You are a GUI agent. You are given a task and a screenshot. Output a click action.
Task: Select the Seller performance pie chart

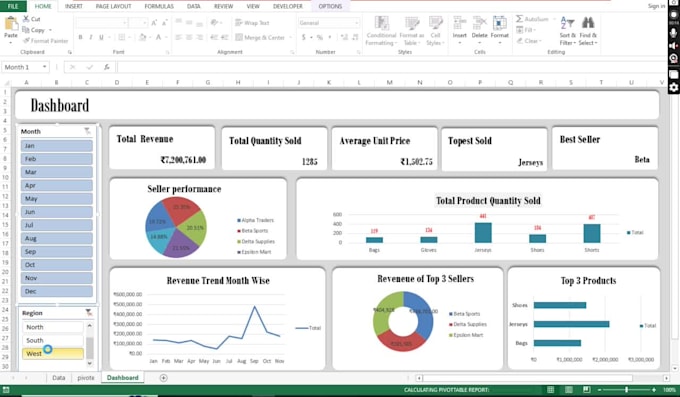pyautogui.click(x=176, y=227)
